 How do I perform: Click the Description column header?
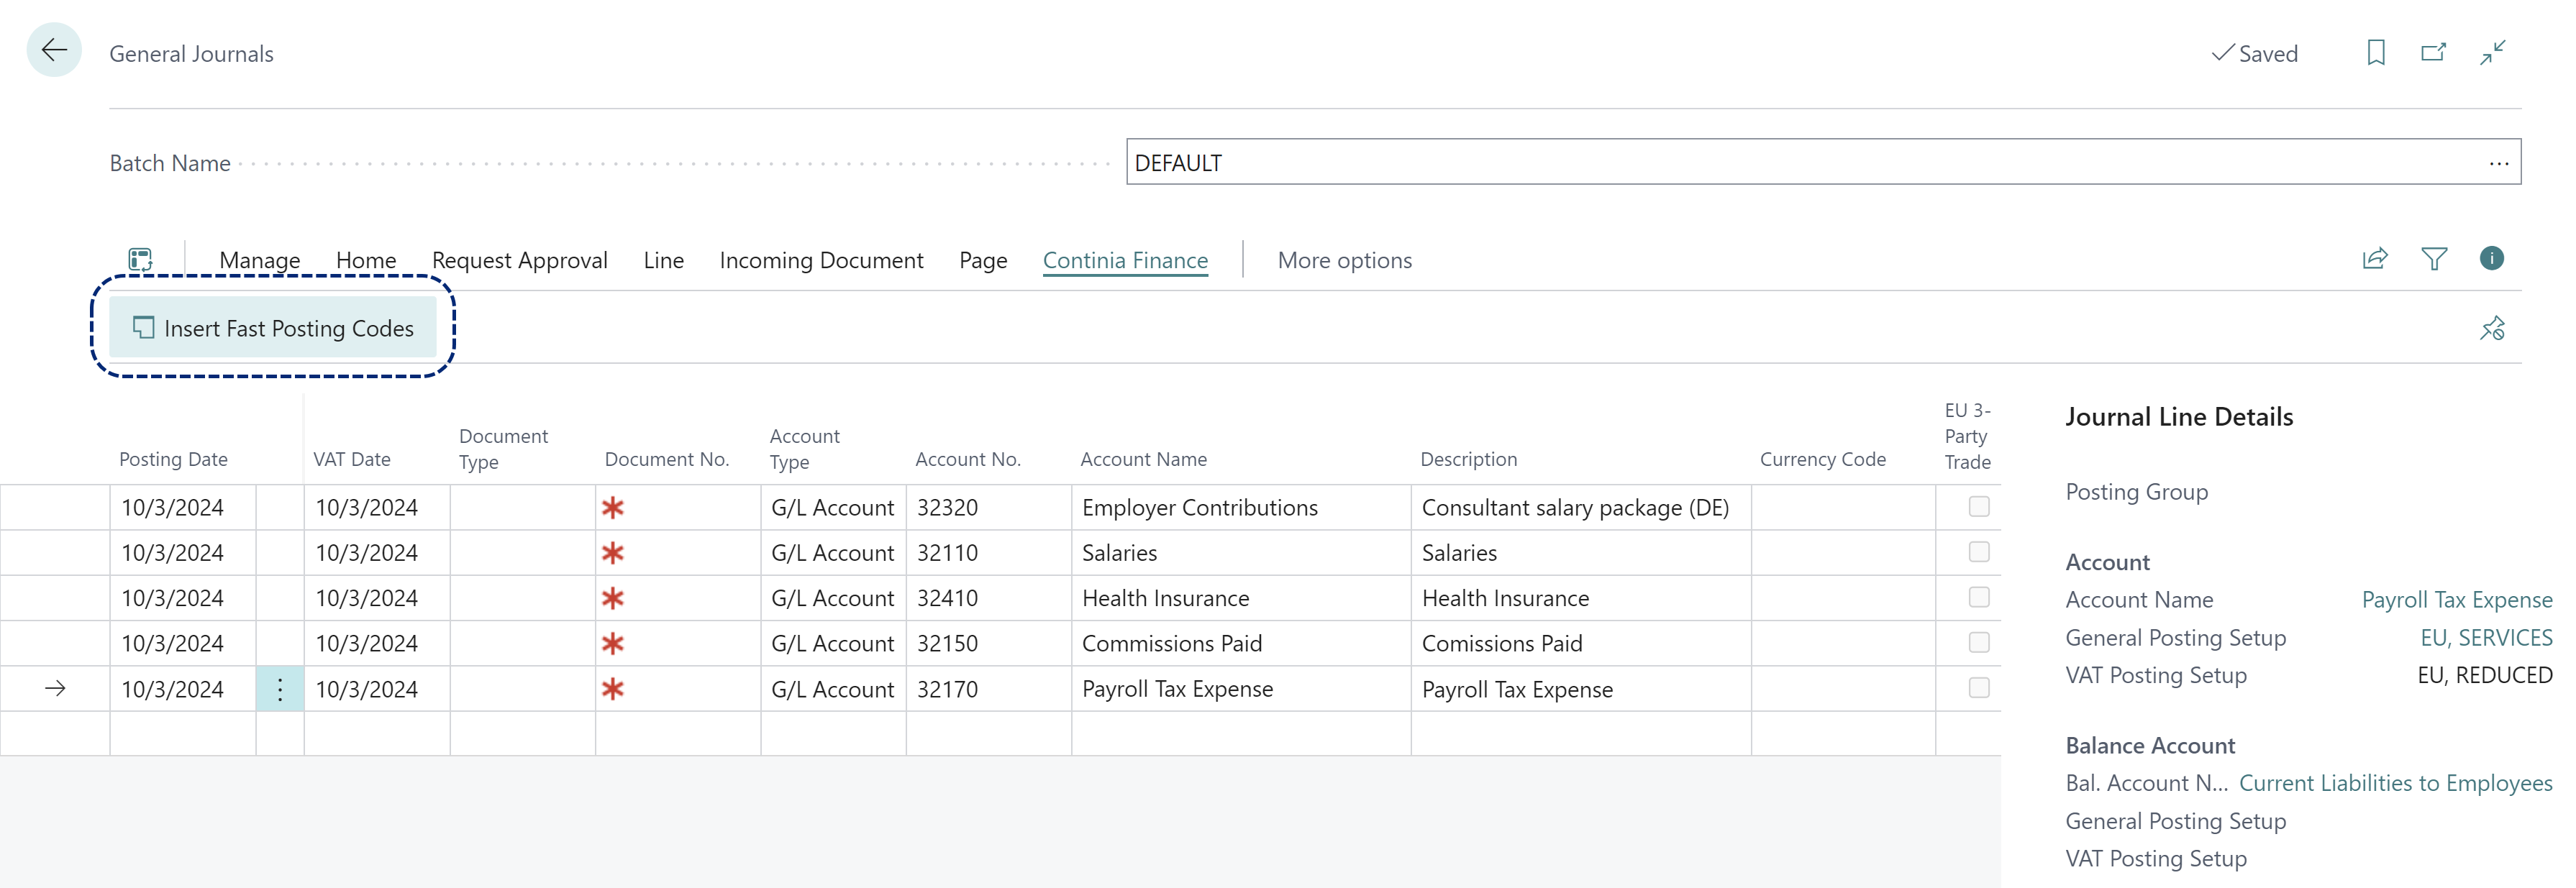point(1468,459)
